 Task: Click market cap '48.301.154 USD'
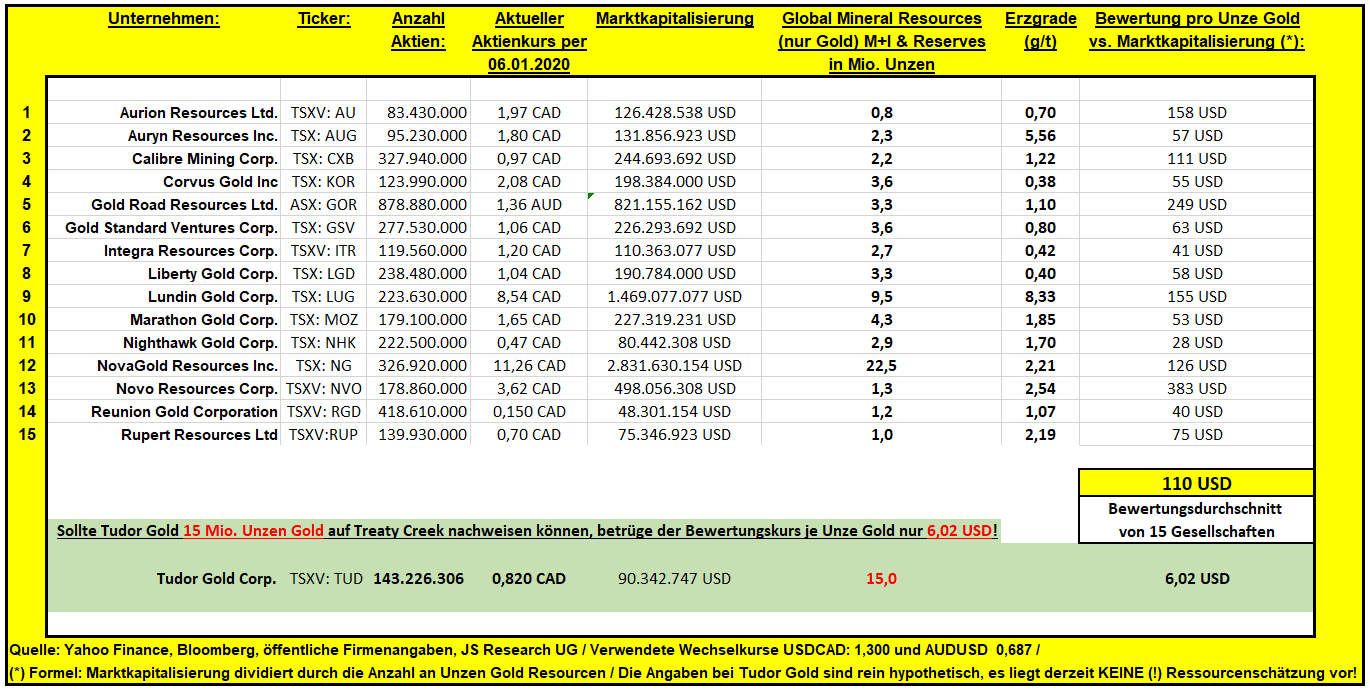[675, 412]
